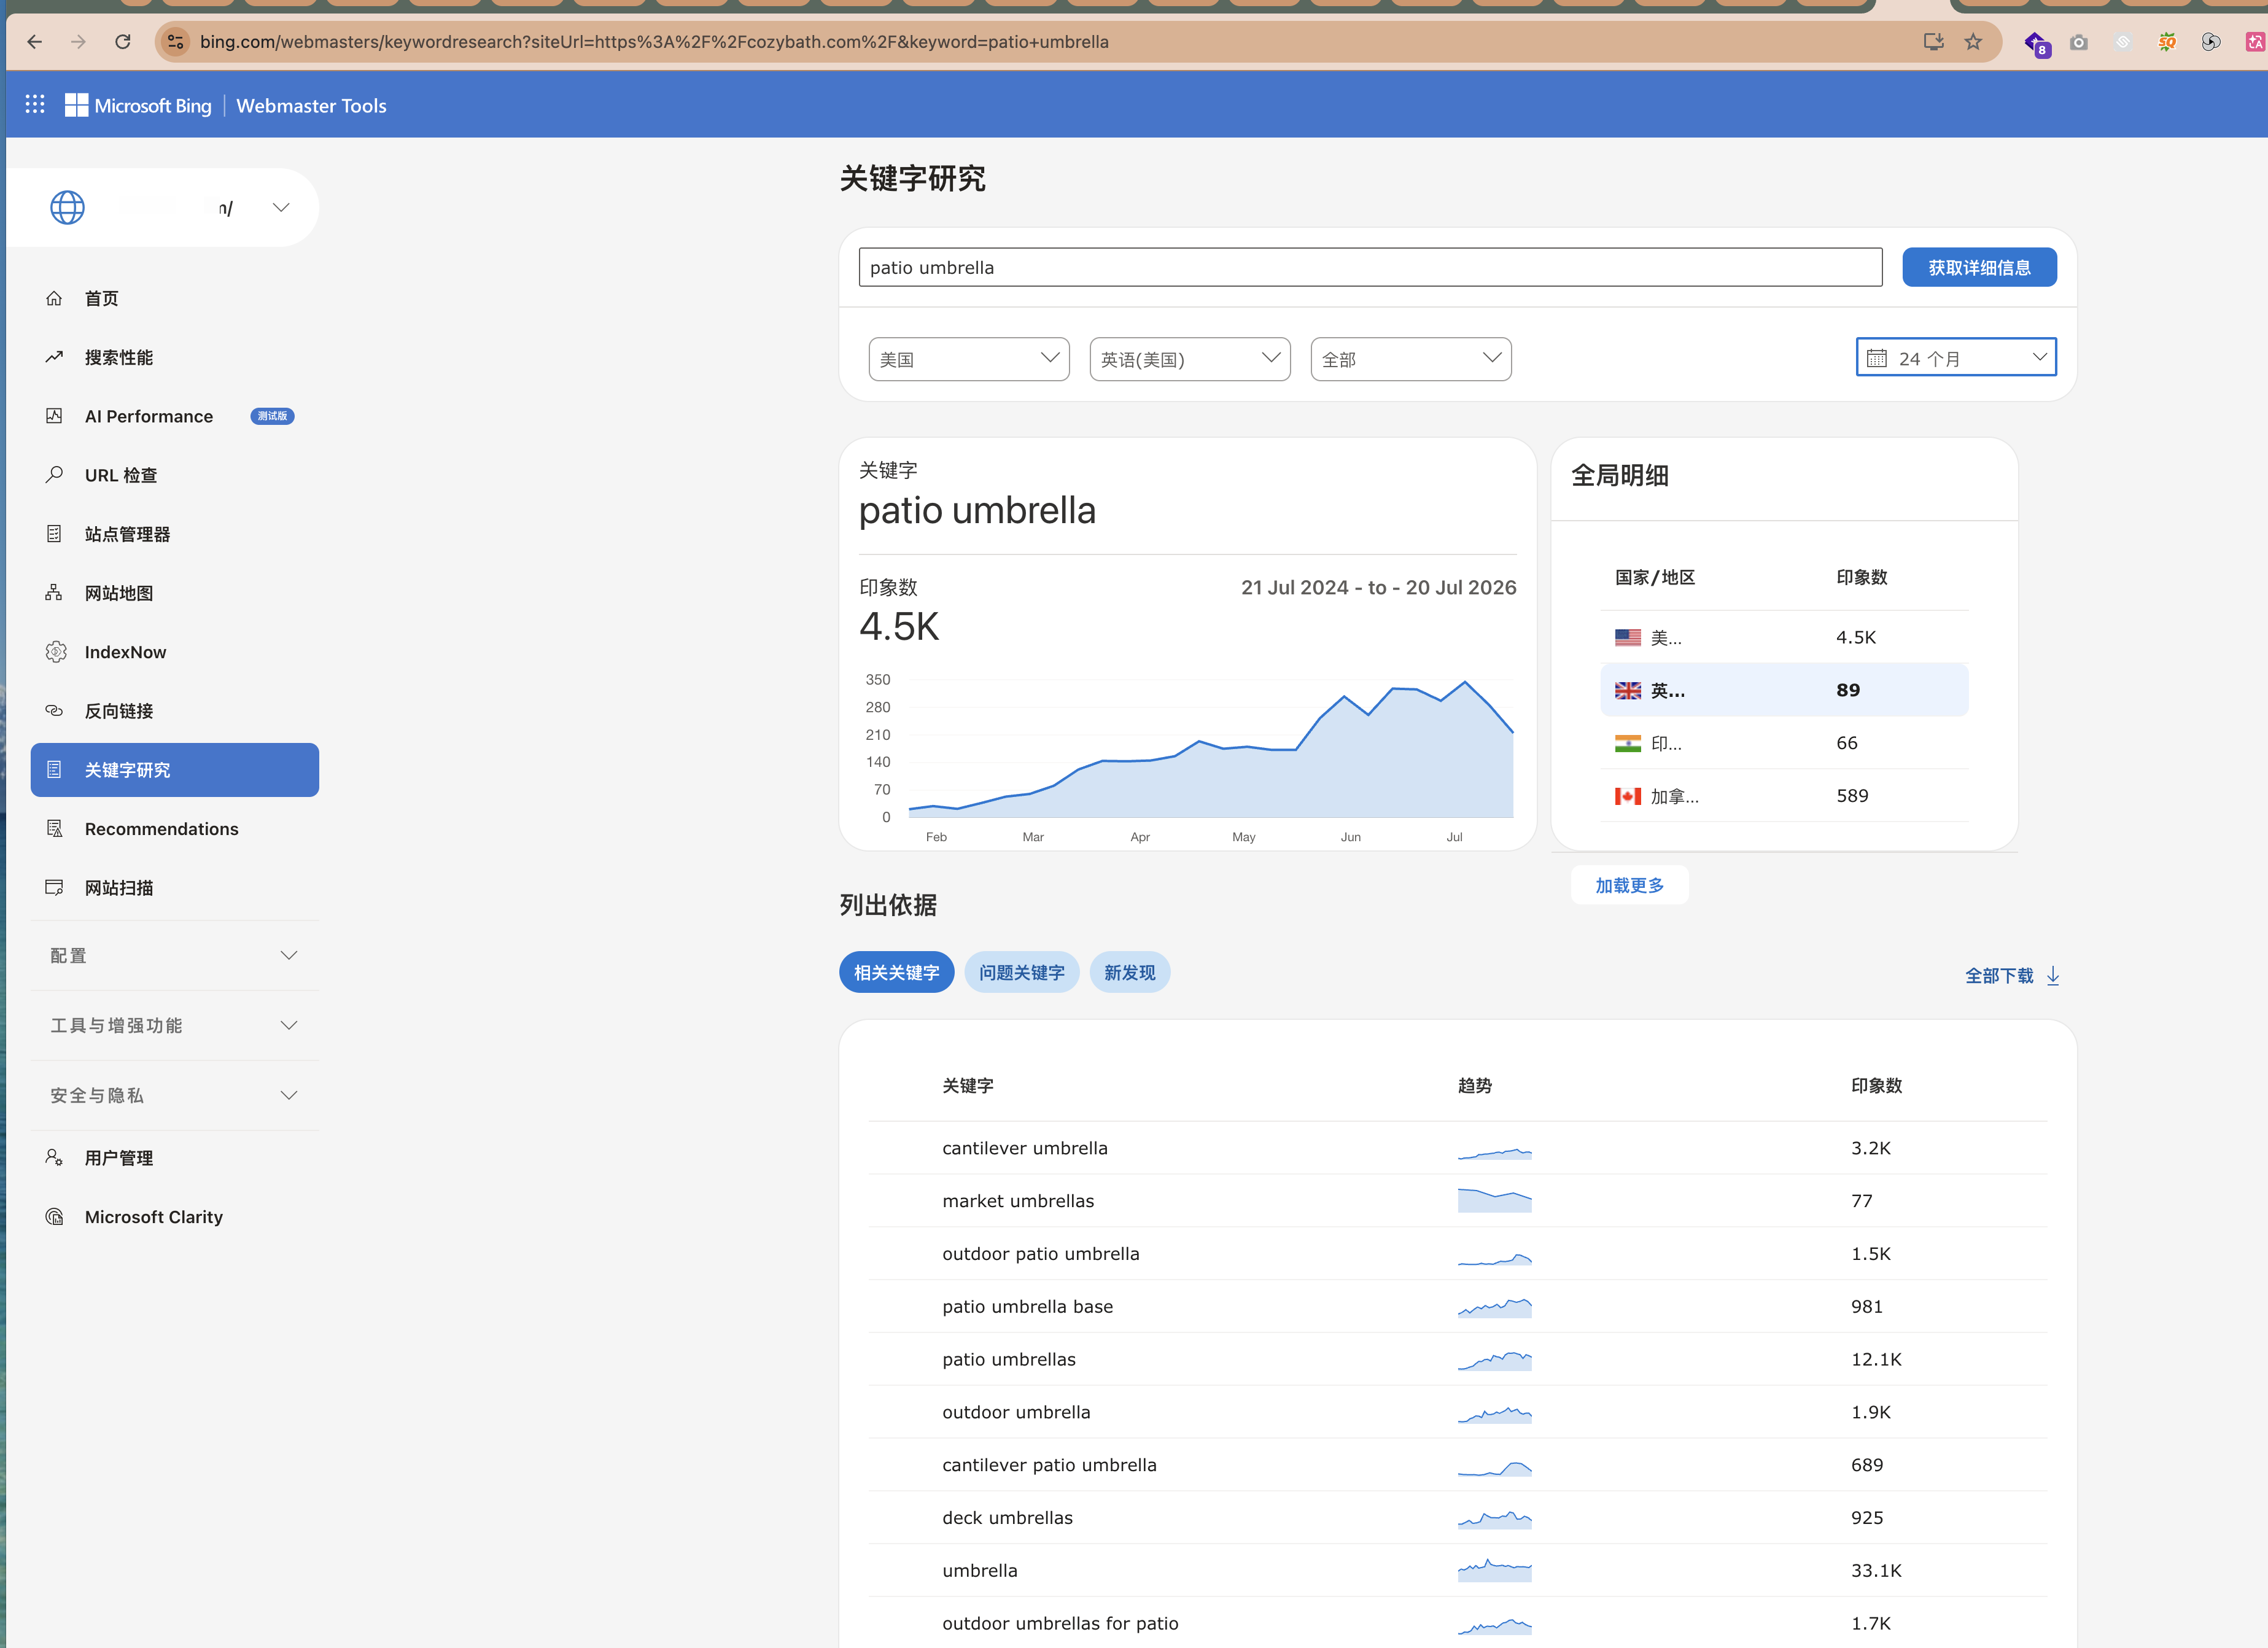Click the cantilever umbrella keyword row
The image size is (2268, 1648).
[1457, 1148]
